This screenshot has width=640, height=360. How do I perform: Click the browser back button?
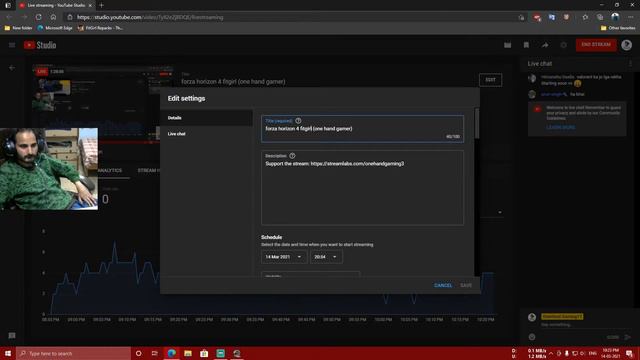point(9,17)
